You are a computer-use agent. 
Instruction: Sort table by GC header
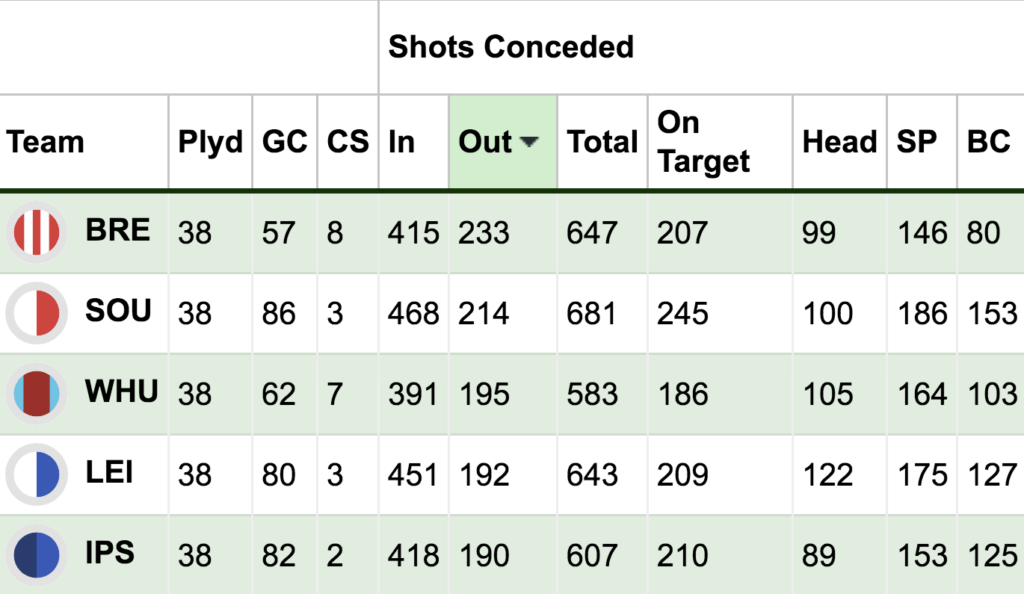[x=284, y=142]
